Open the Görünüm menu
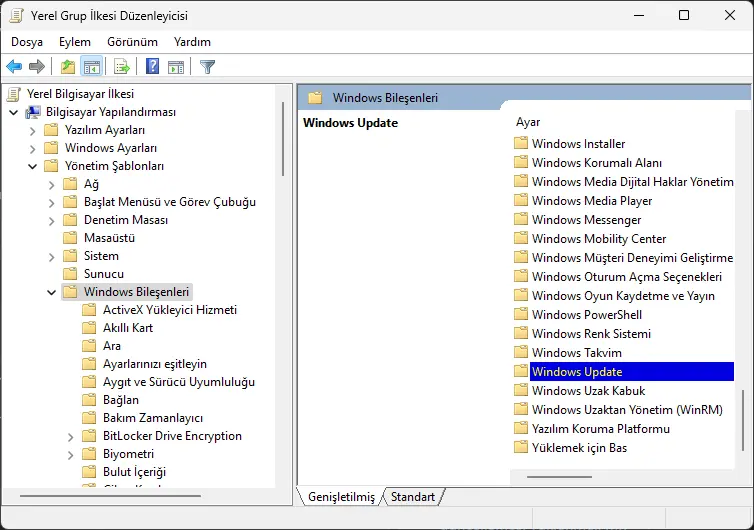Screen dimensions: 754x530 click(132, 42)
